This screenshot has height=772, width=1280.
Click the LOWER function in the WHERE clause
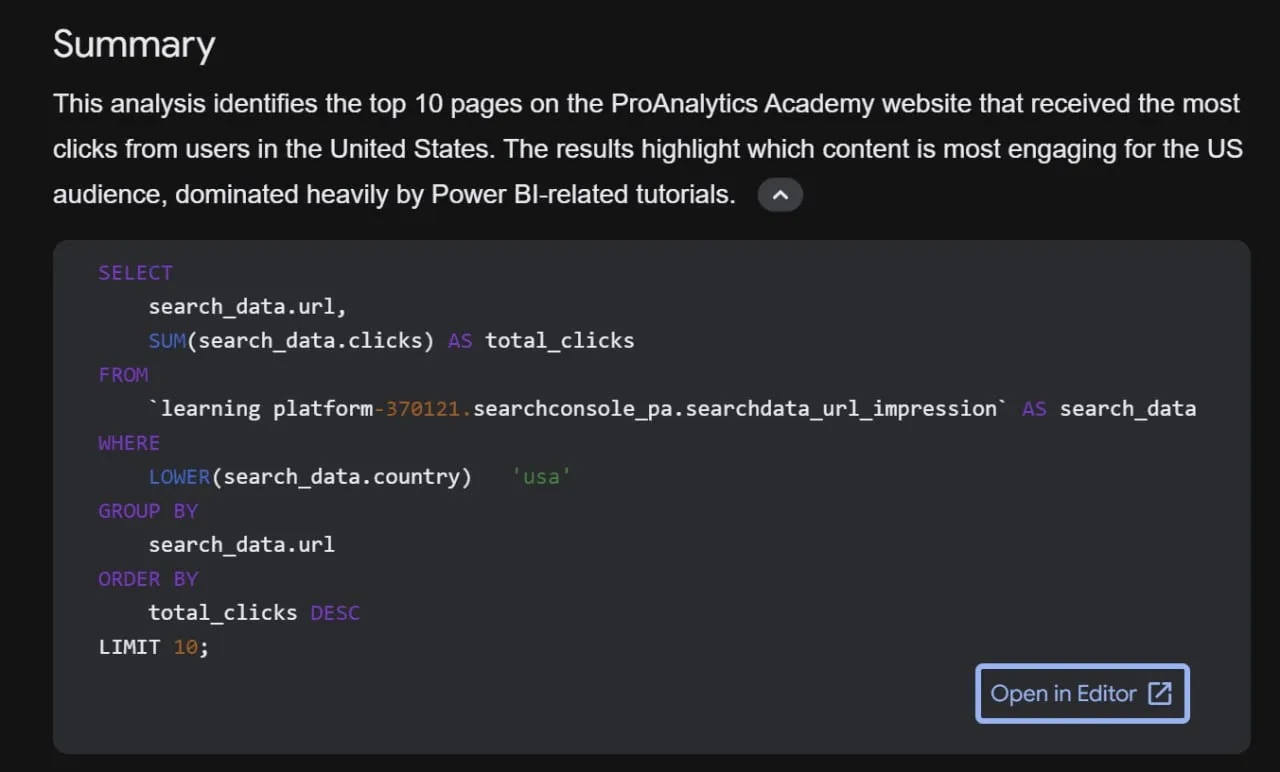pos(179,477)
